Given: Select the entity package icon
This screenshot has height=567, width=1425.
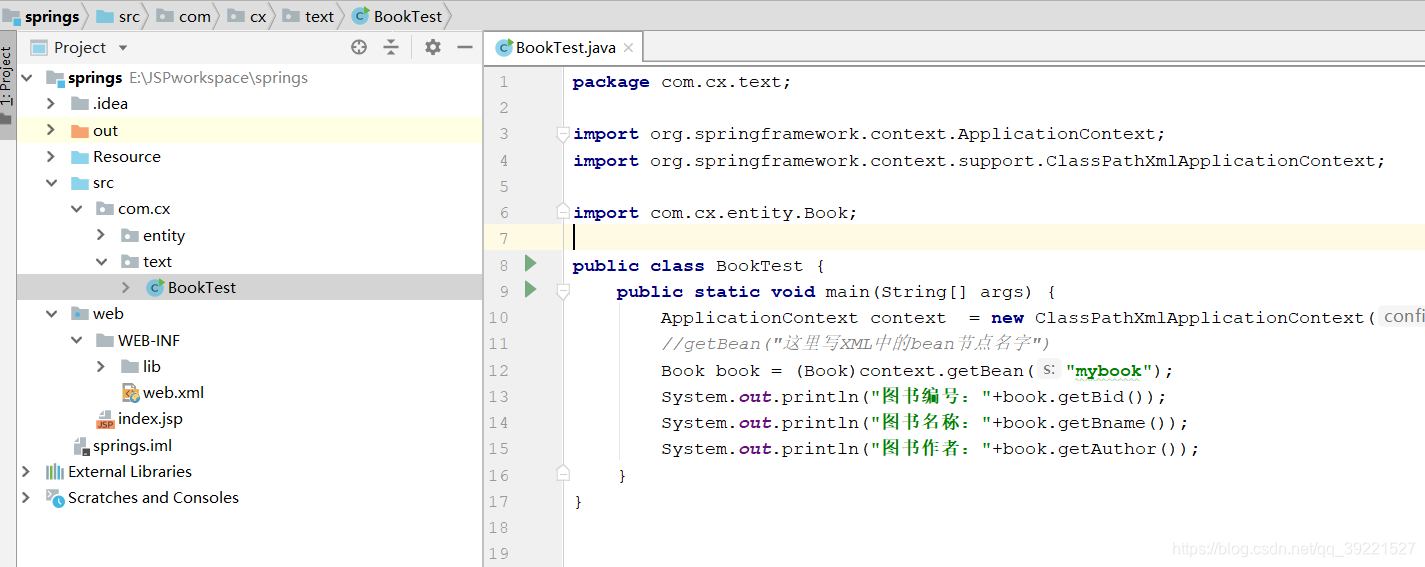Looking at the screenshot, I should [x=130, y=235].
